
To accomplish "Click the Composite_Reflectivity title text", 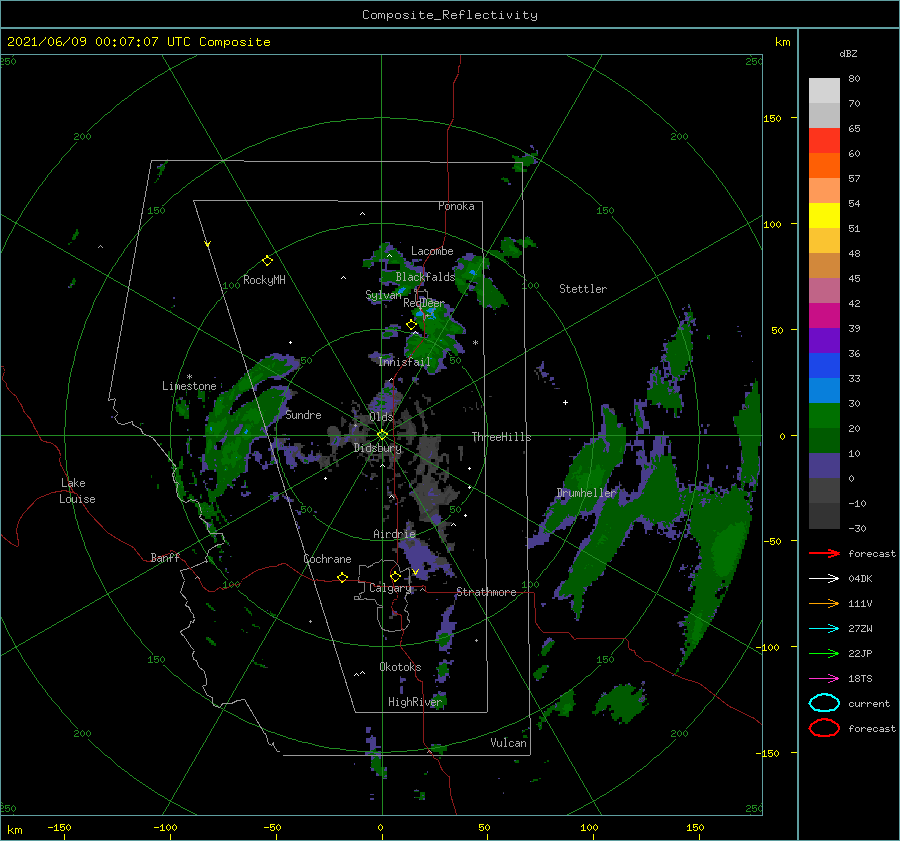I will pyautogui.click(x=450, y=15).
